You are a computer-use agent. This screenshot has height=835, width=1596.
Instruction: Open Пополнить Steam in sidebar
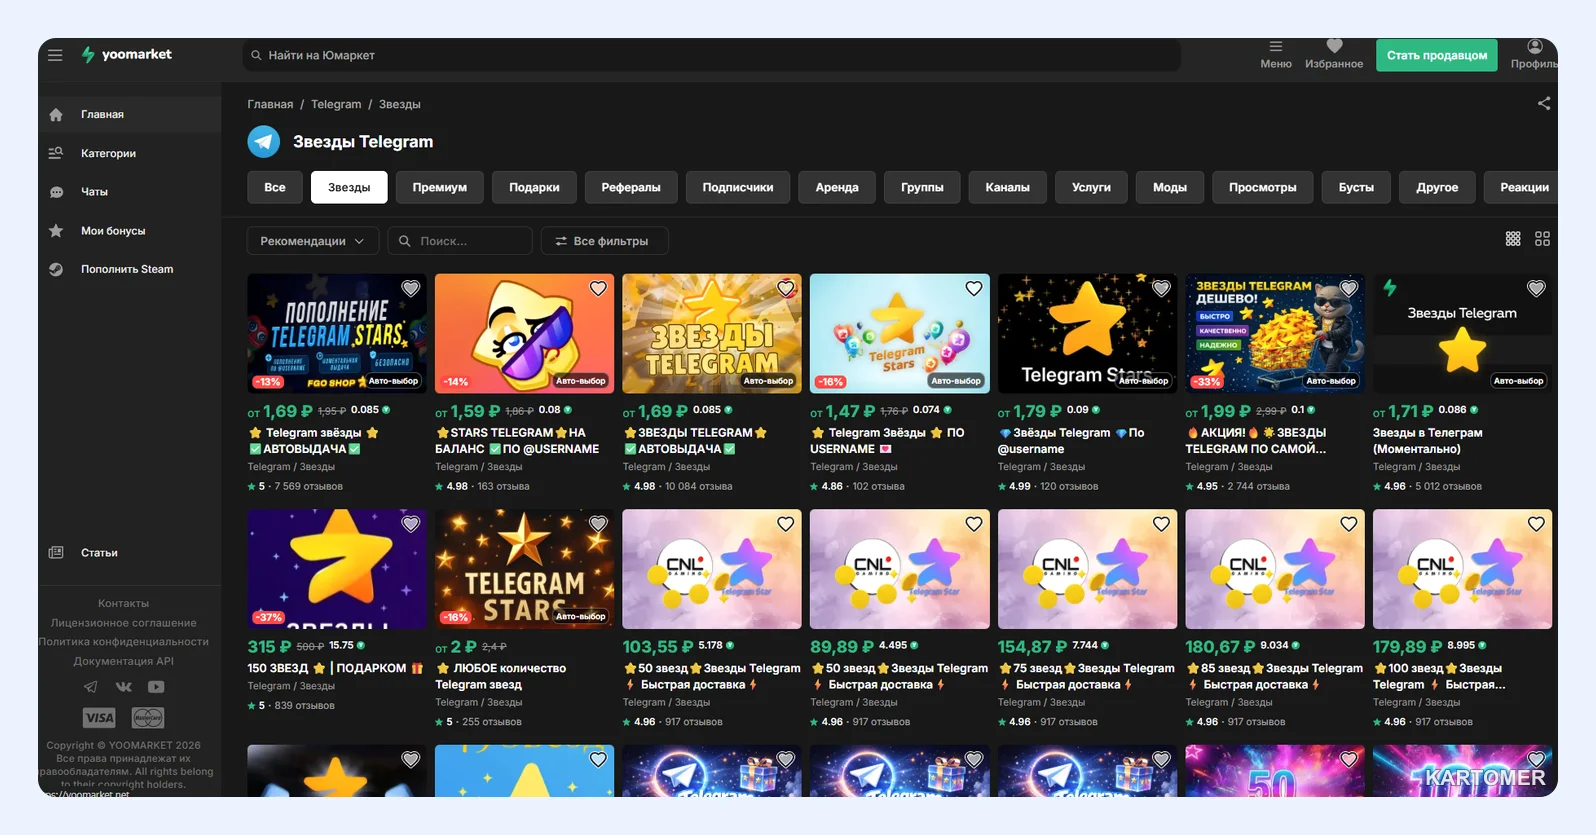tap(130, 269)
